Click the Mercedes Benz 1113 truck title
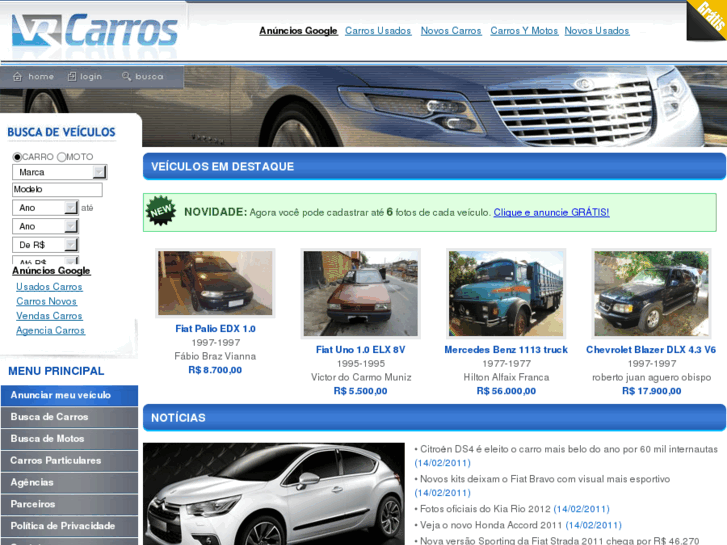Screen dimensions: 727x545 pyautogui.click(x=506, y=349)
